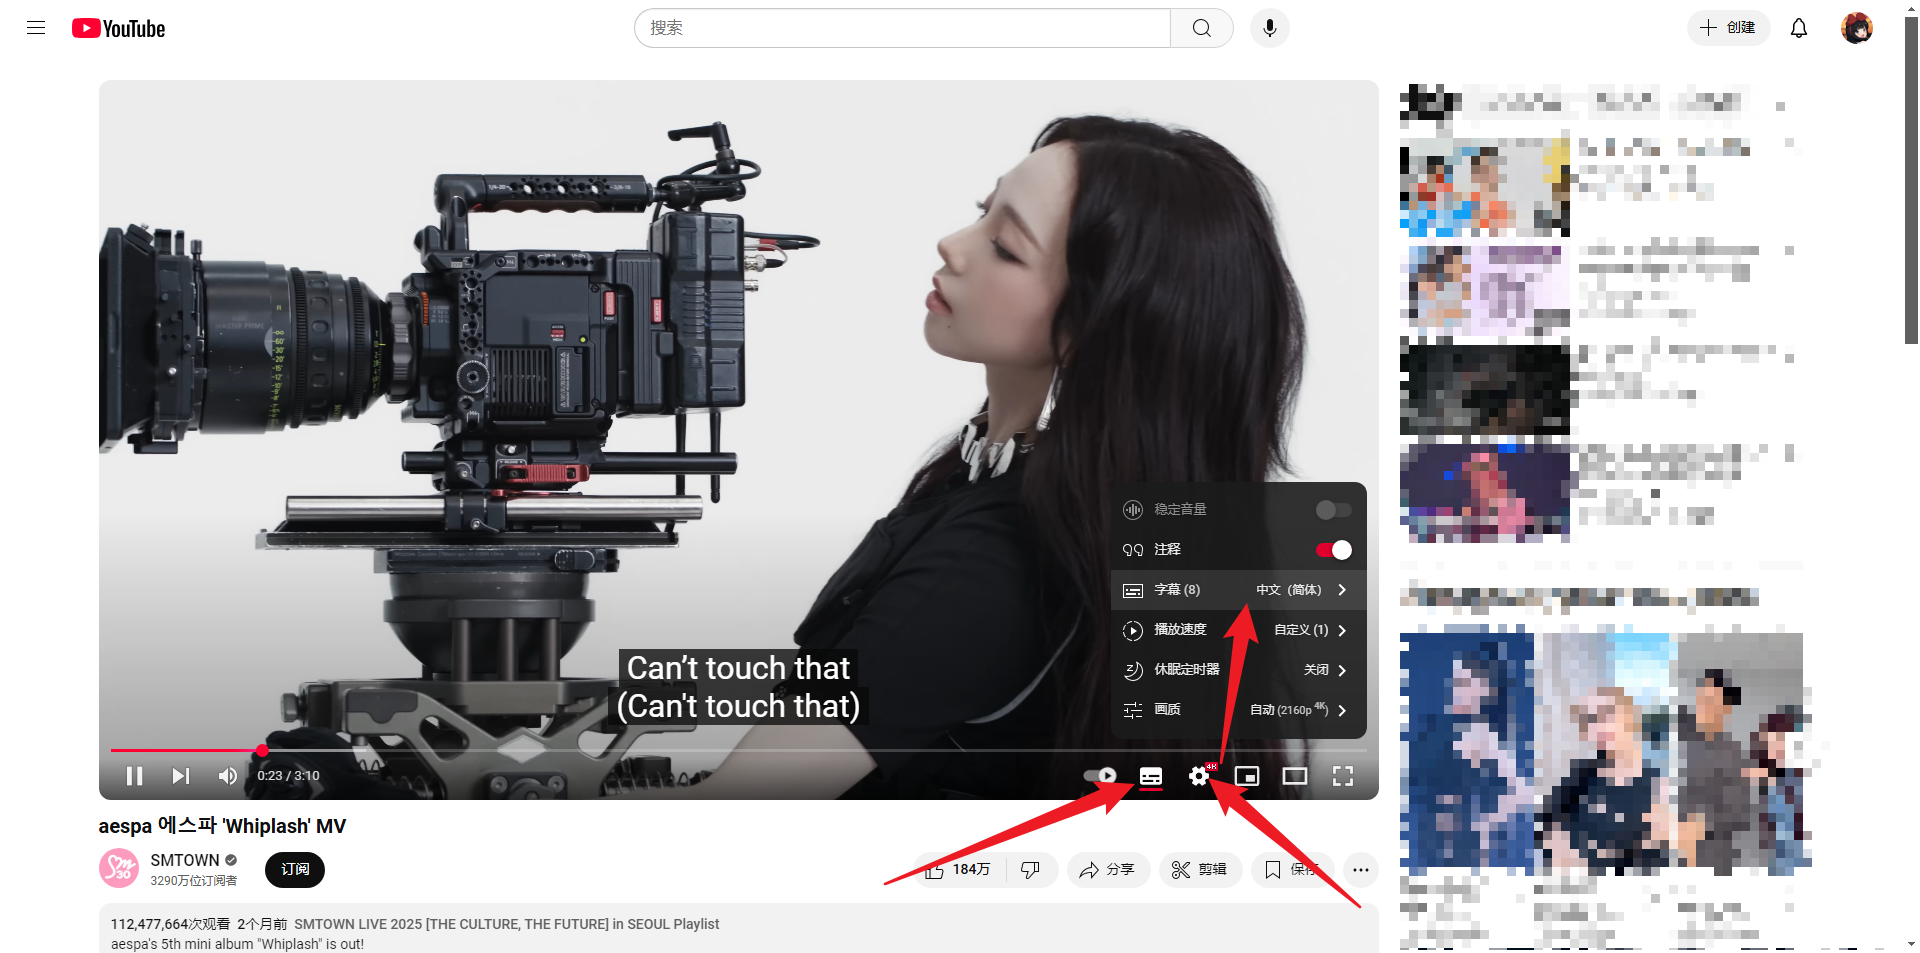Like the video (184万)
This screenshot has height=953, width=1920.
click(x=958, y=870)
